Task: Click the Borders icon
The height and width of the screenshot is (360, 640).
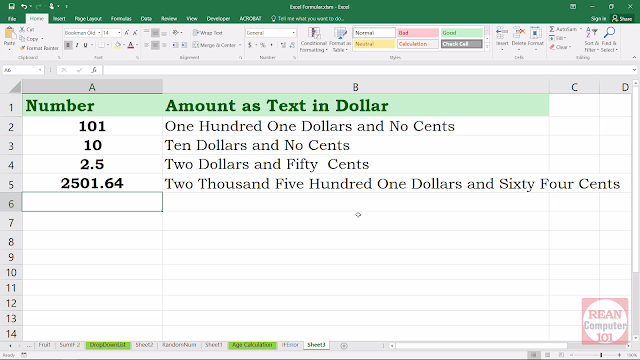Action: (101, 45)
